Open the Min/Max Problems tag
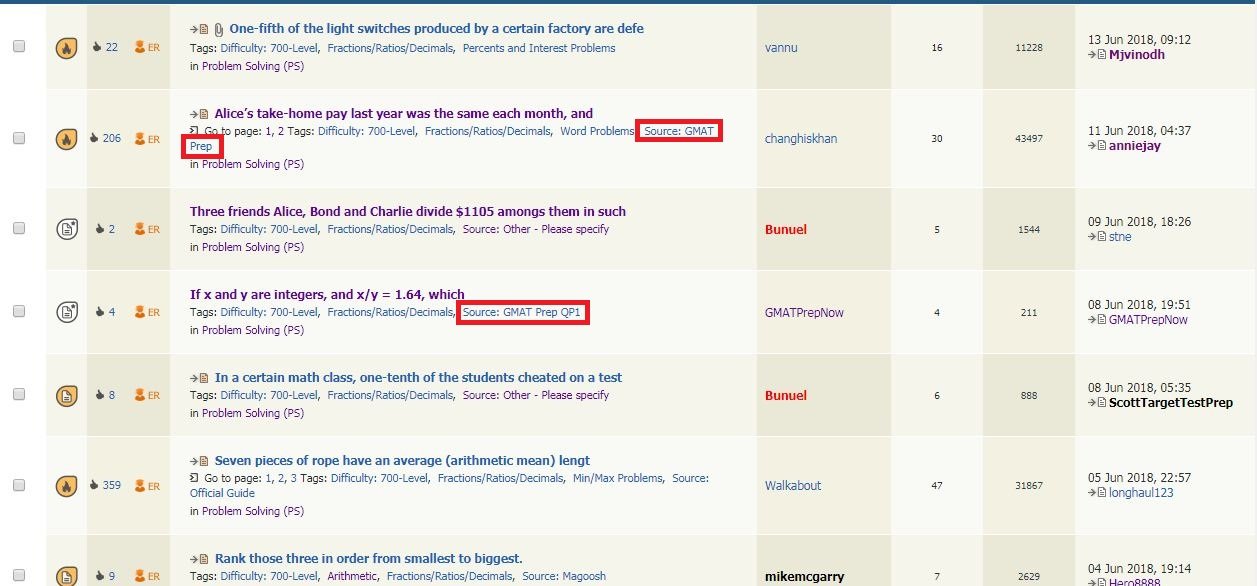The width and height of the screenshot is (1257, 586). tap(617, 478)
